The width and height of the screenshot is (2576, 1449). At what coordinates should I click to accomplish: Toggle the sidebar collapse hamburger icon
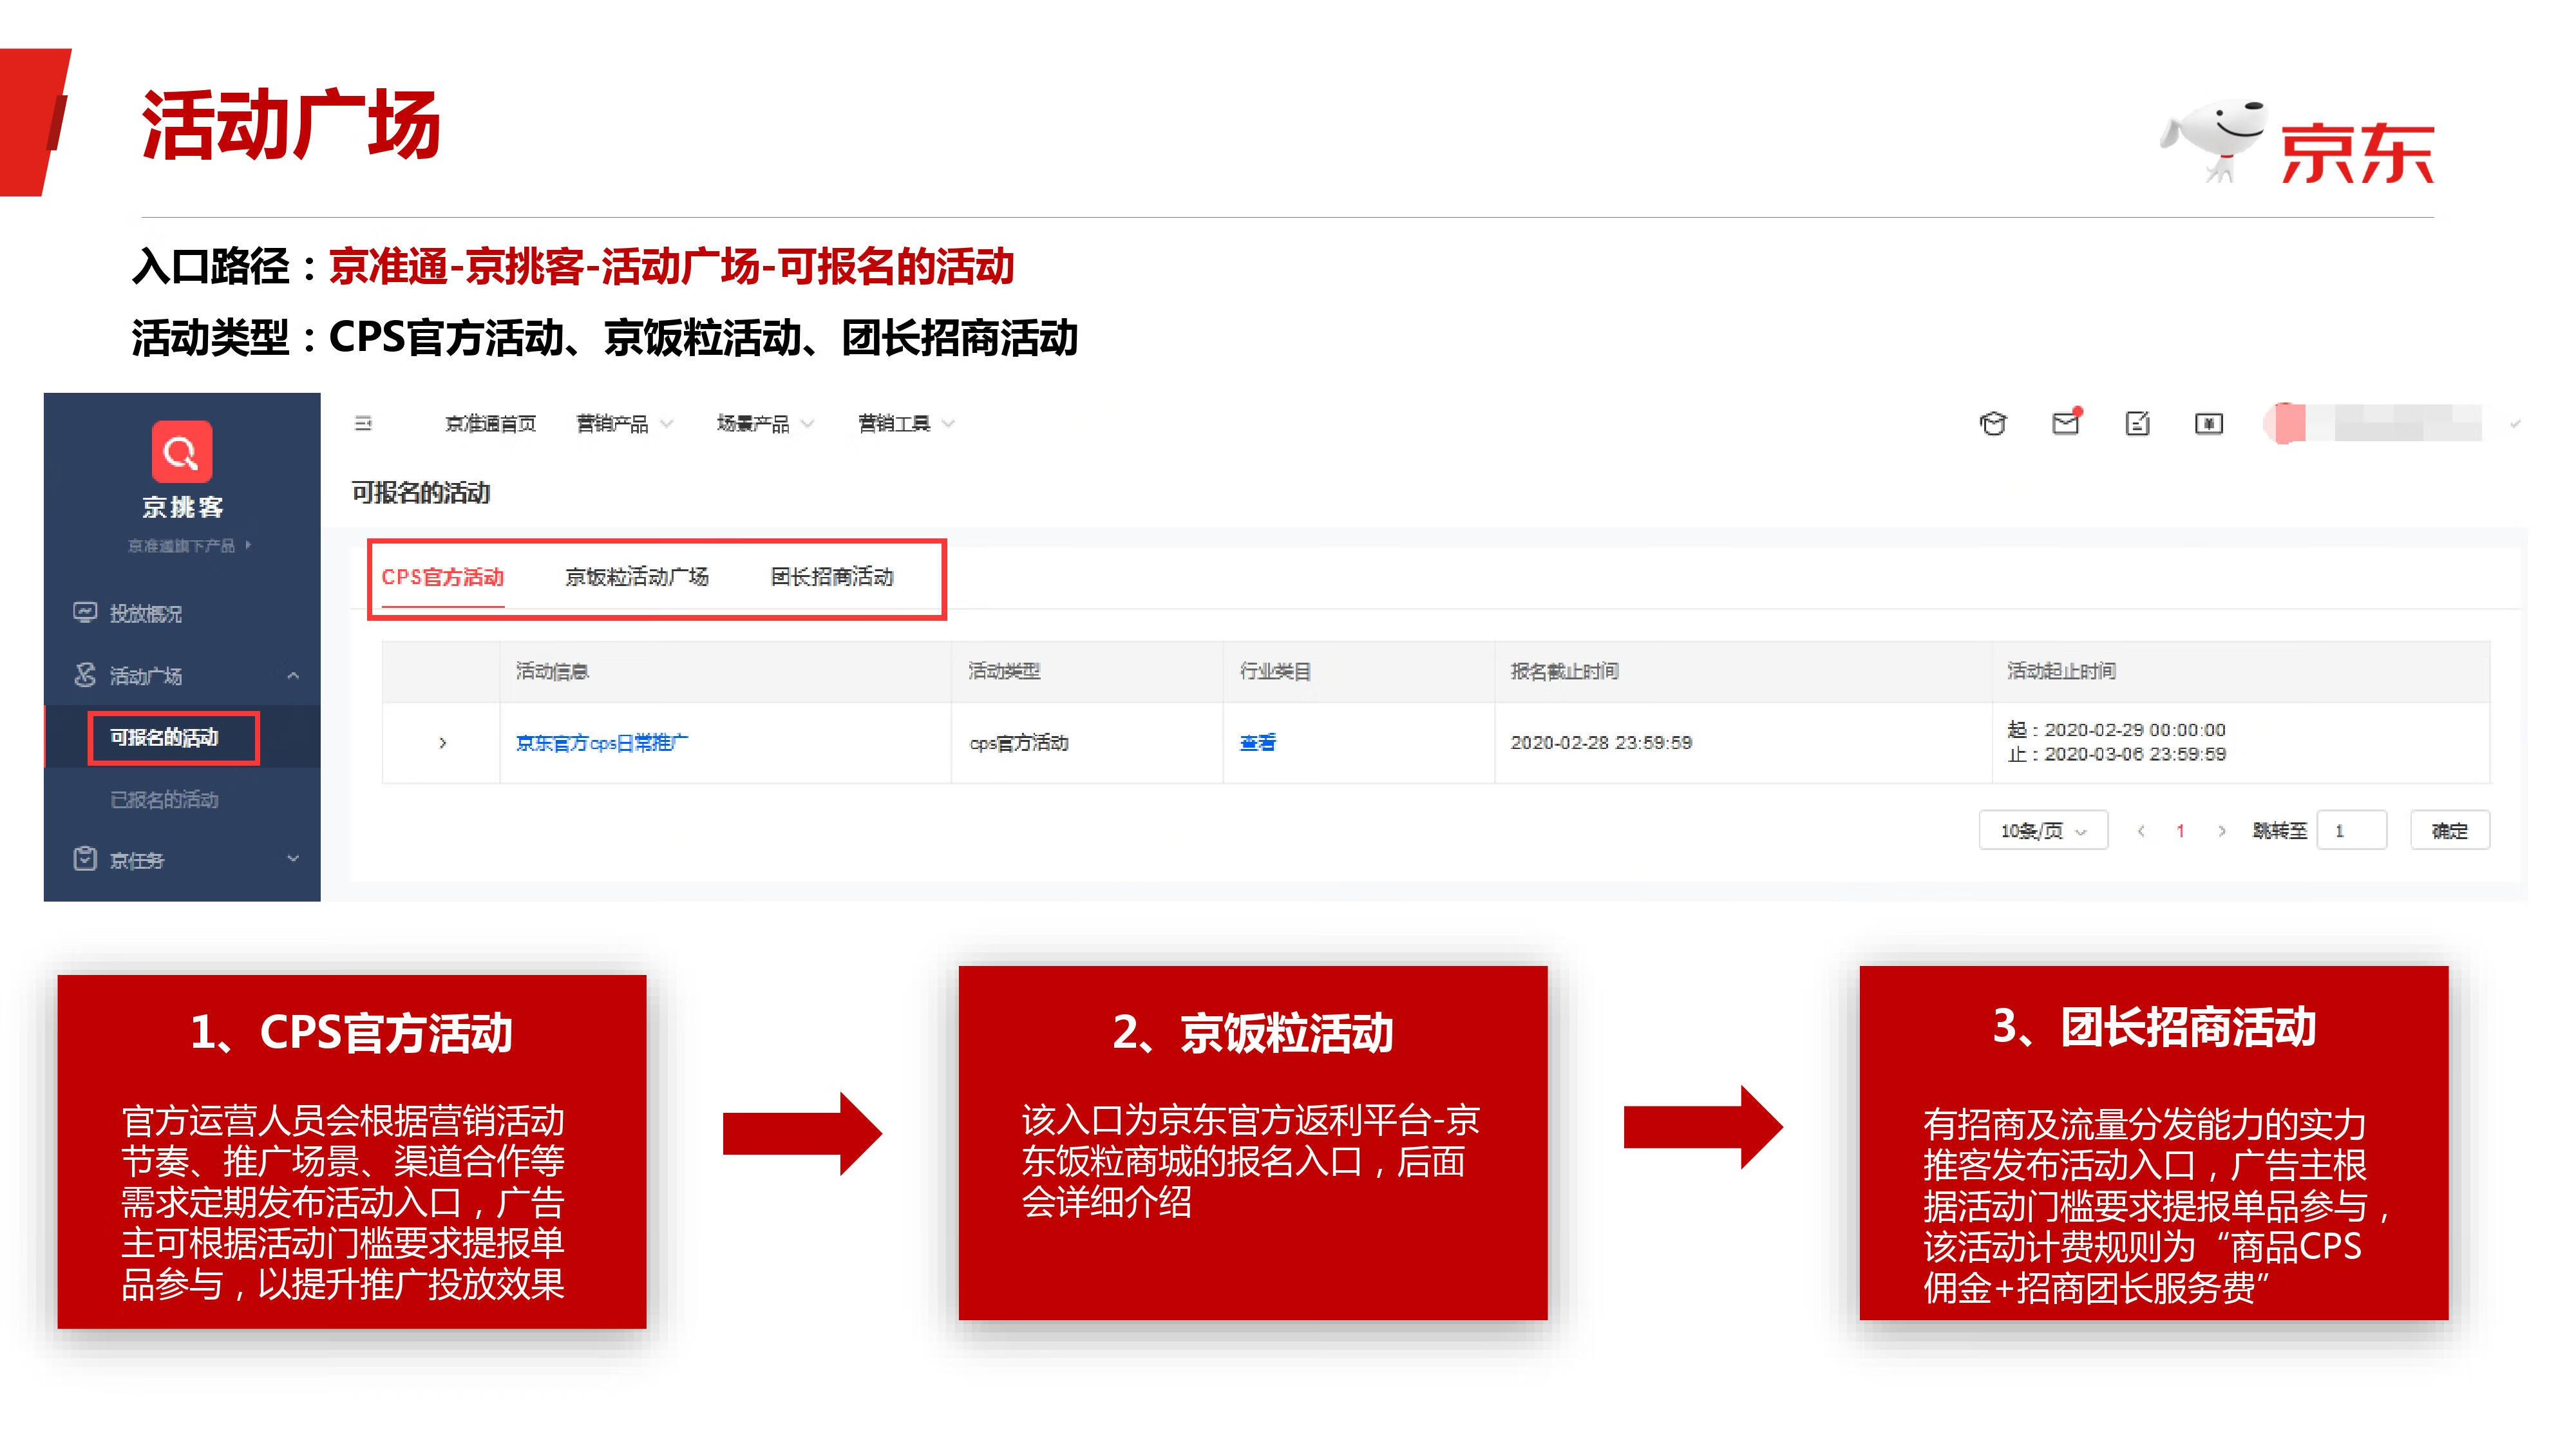click(x=363, y=424)
